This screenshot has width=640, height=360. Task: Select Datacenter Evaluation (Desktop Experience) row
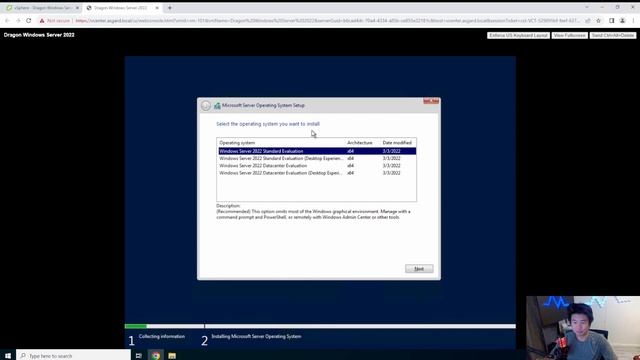coord(317,173)
